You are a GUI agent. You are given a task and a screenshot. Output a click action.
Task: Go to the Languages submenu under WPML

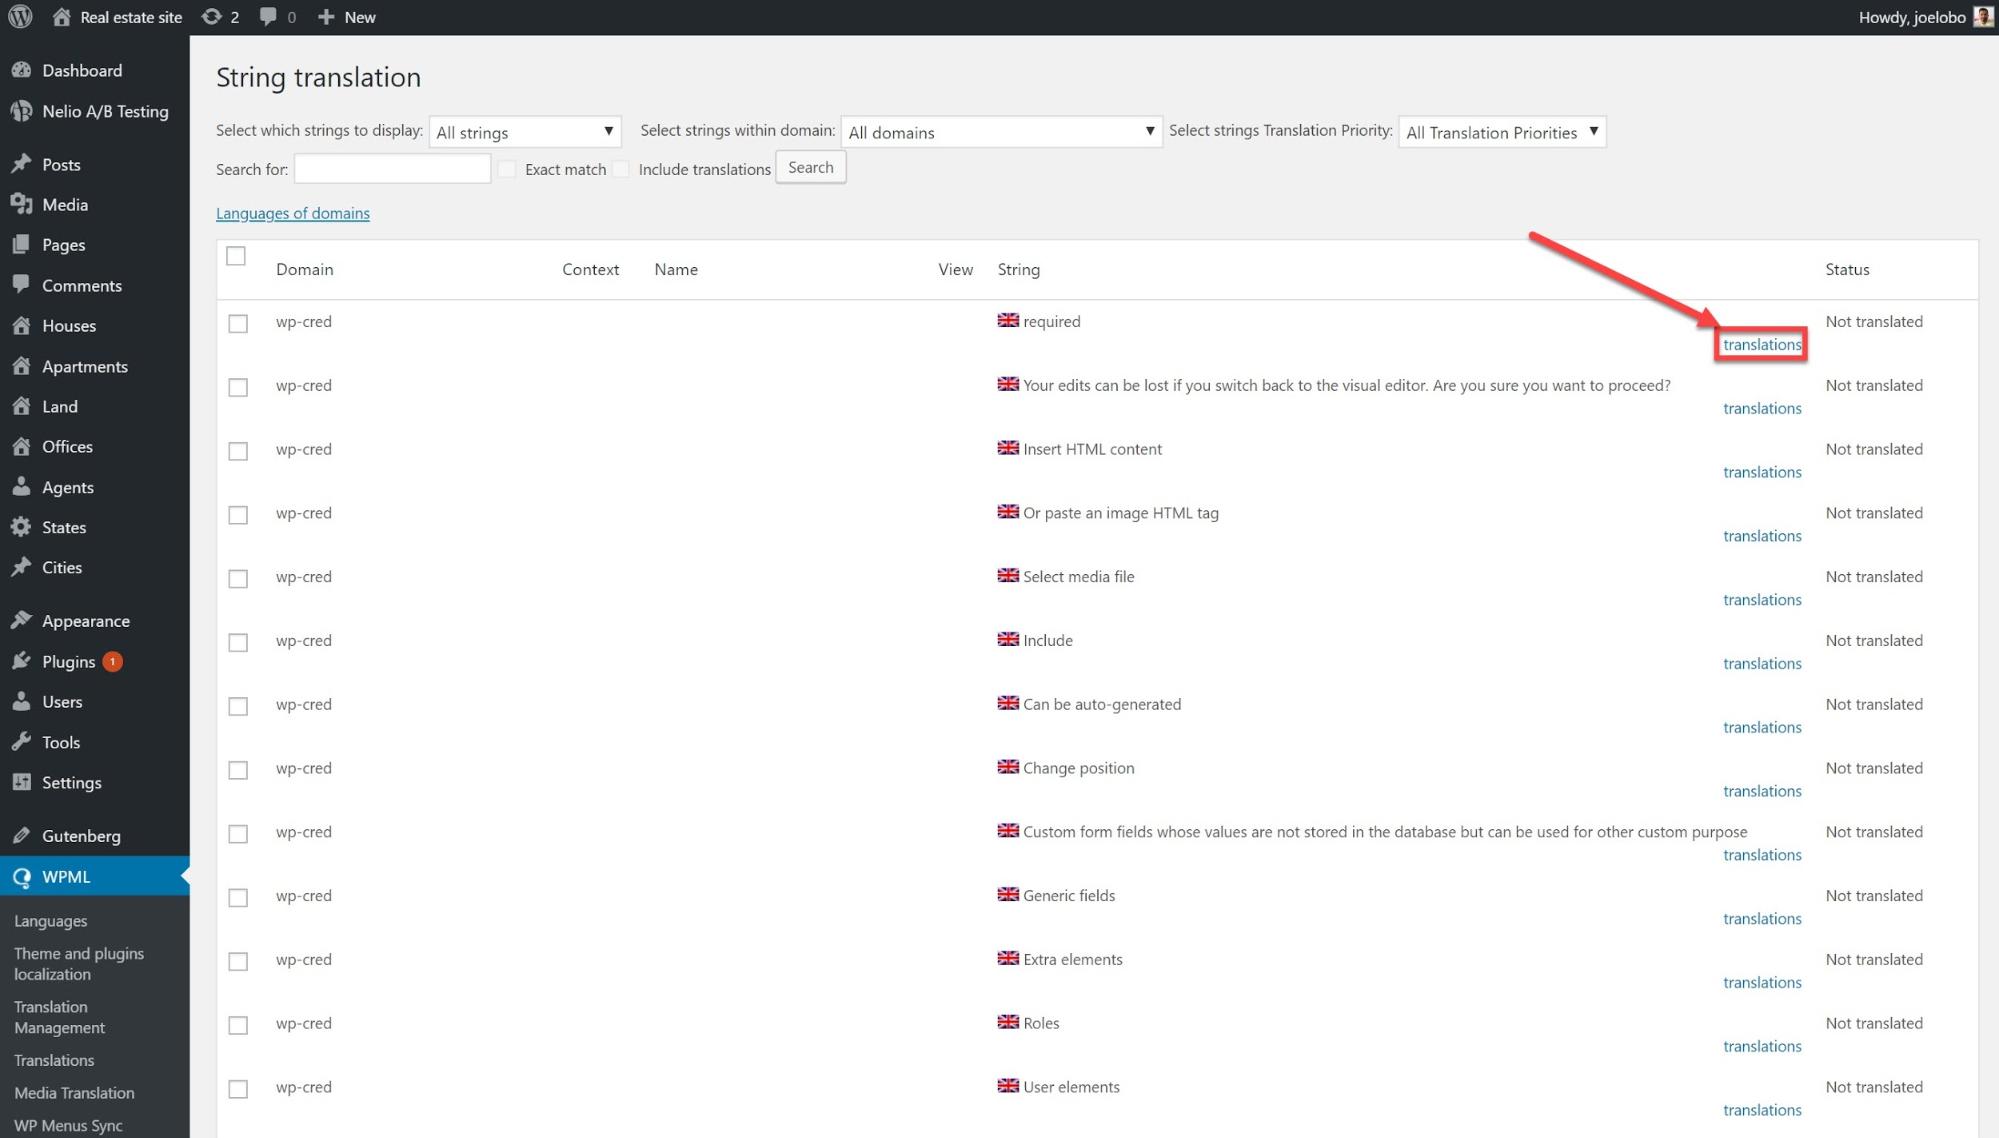point(50,921)
